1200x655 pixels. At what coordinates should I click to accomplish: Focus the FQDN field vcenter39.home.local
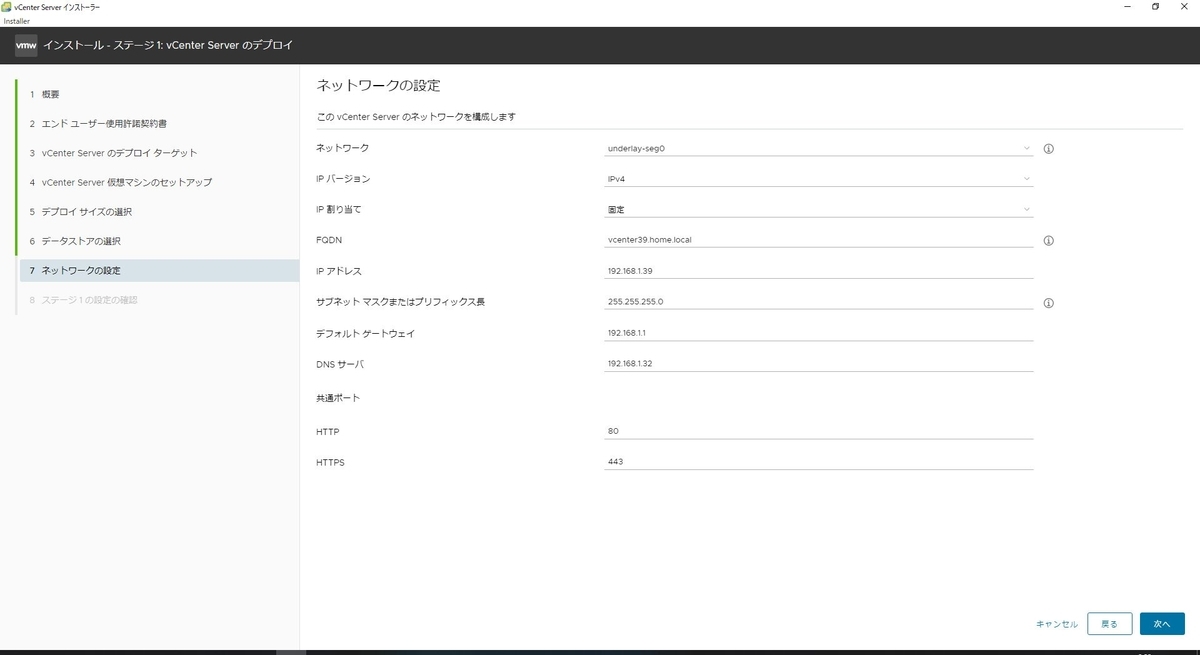point(819,240)
